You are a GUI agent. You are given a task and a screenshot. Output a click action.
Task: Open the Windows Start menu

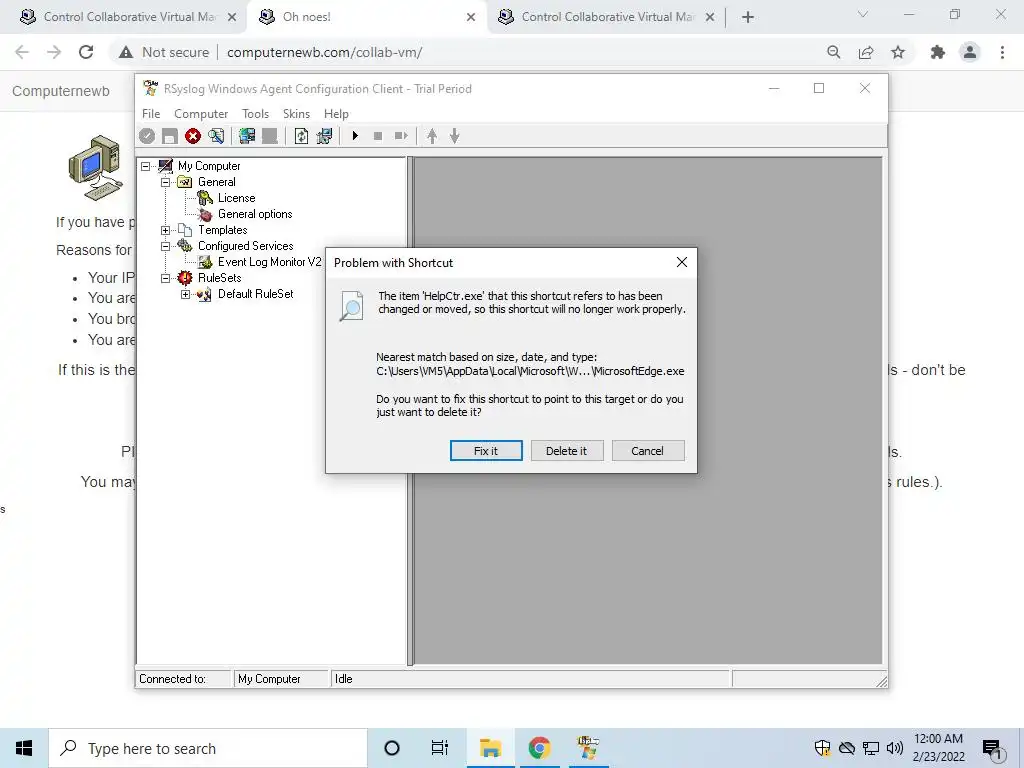point(24,748)
